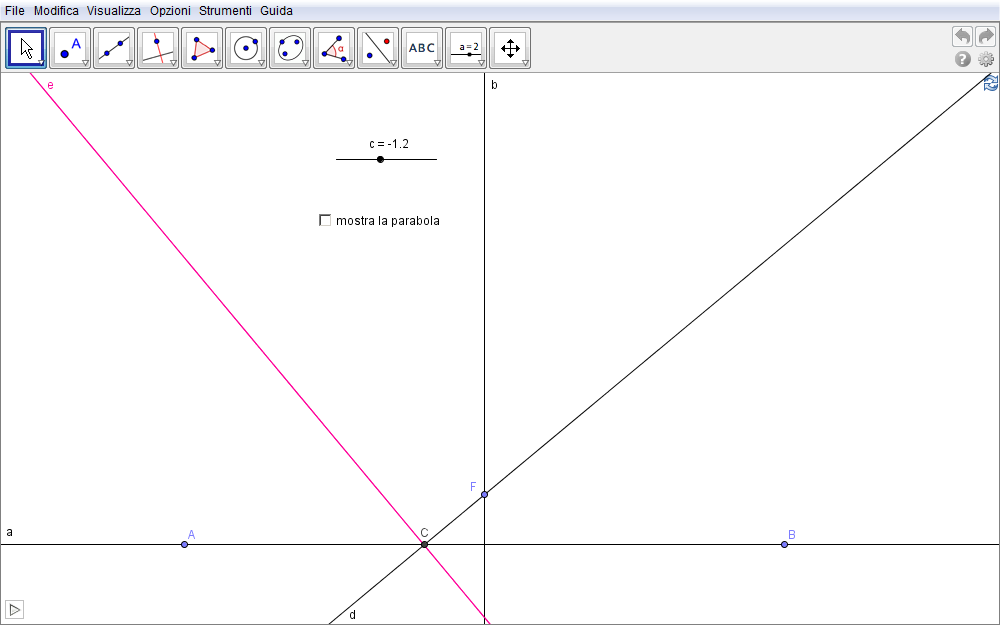Choose the New Point tool
The width and height of the screenshot is (1000, 625).
pyautogui.click(x=70, y=47)
